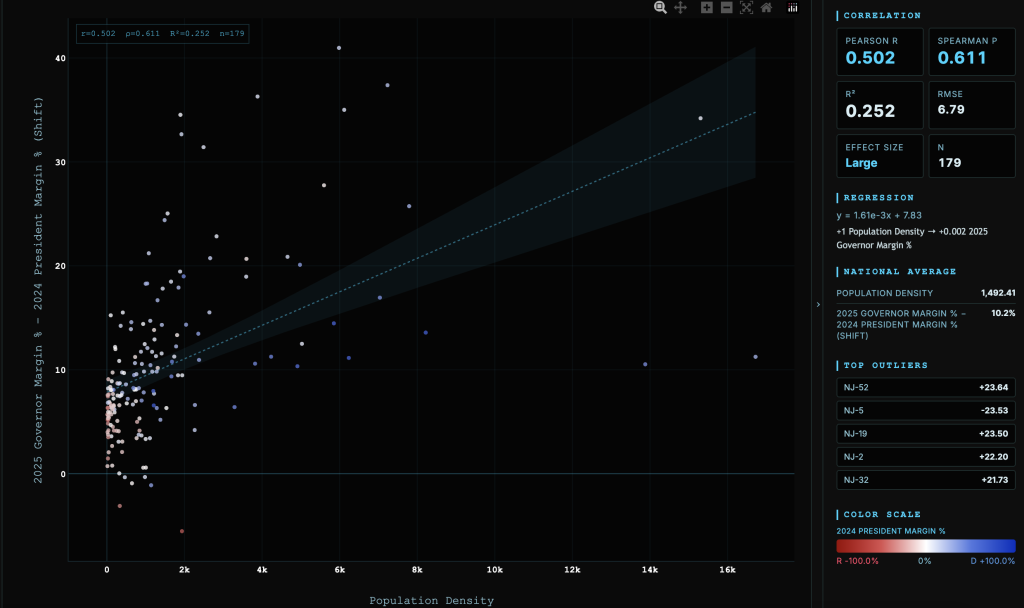Click the Zoom in plus icon
Image resolution: width=1024 pixels, height=608 pixels.
click(707, 7)
